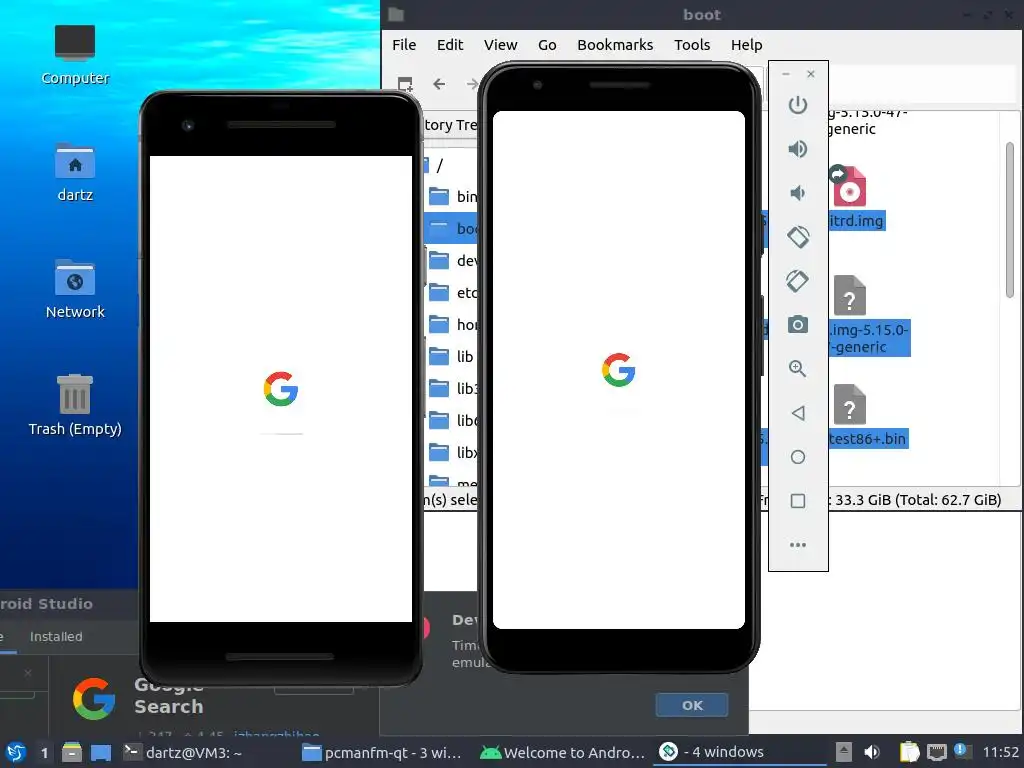Open File menu in file manager

click(x=404, y=44)
